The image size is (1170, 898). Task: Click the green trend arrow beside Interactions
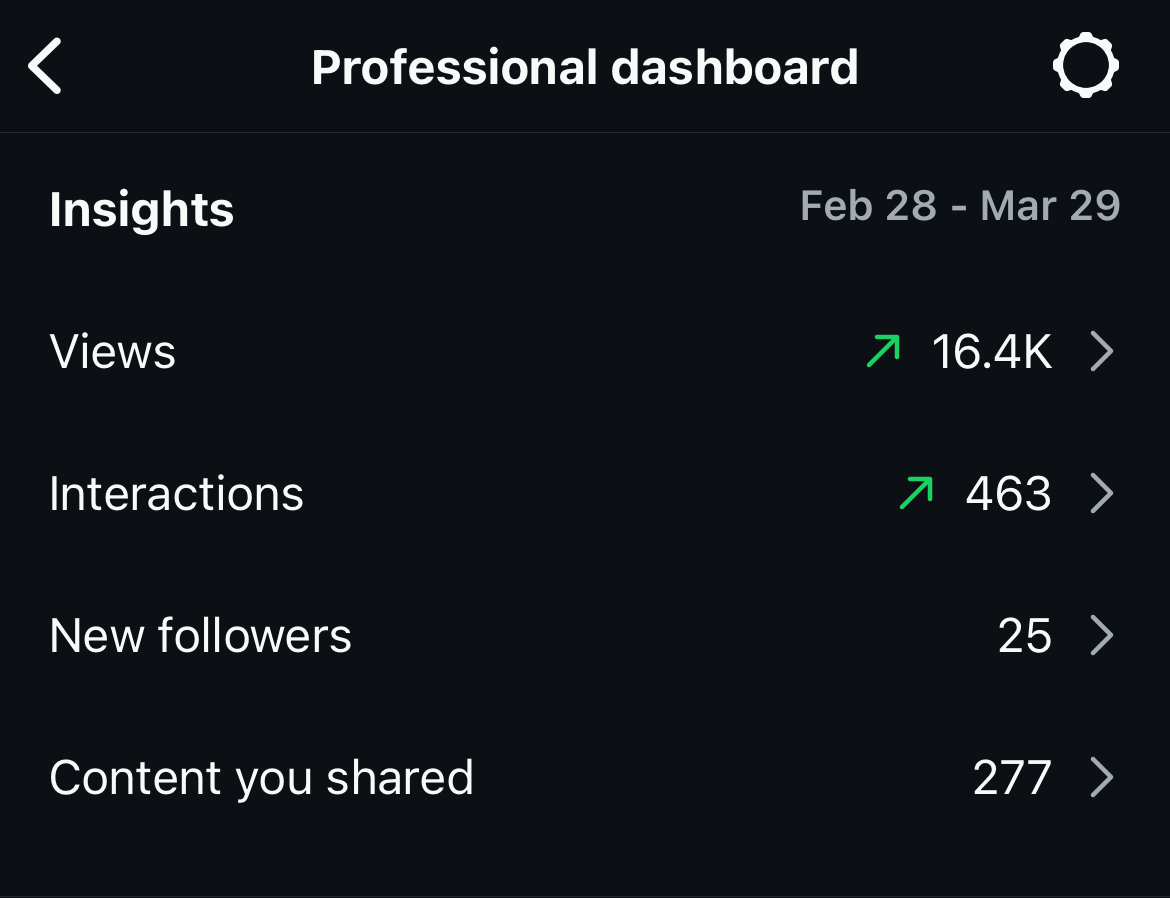(916, 493)
